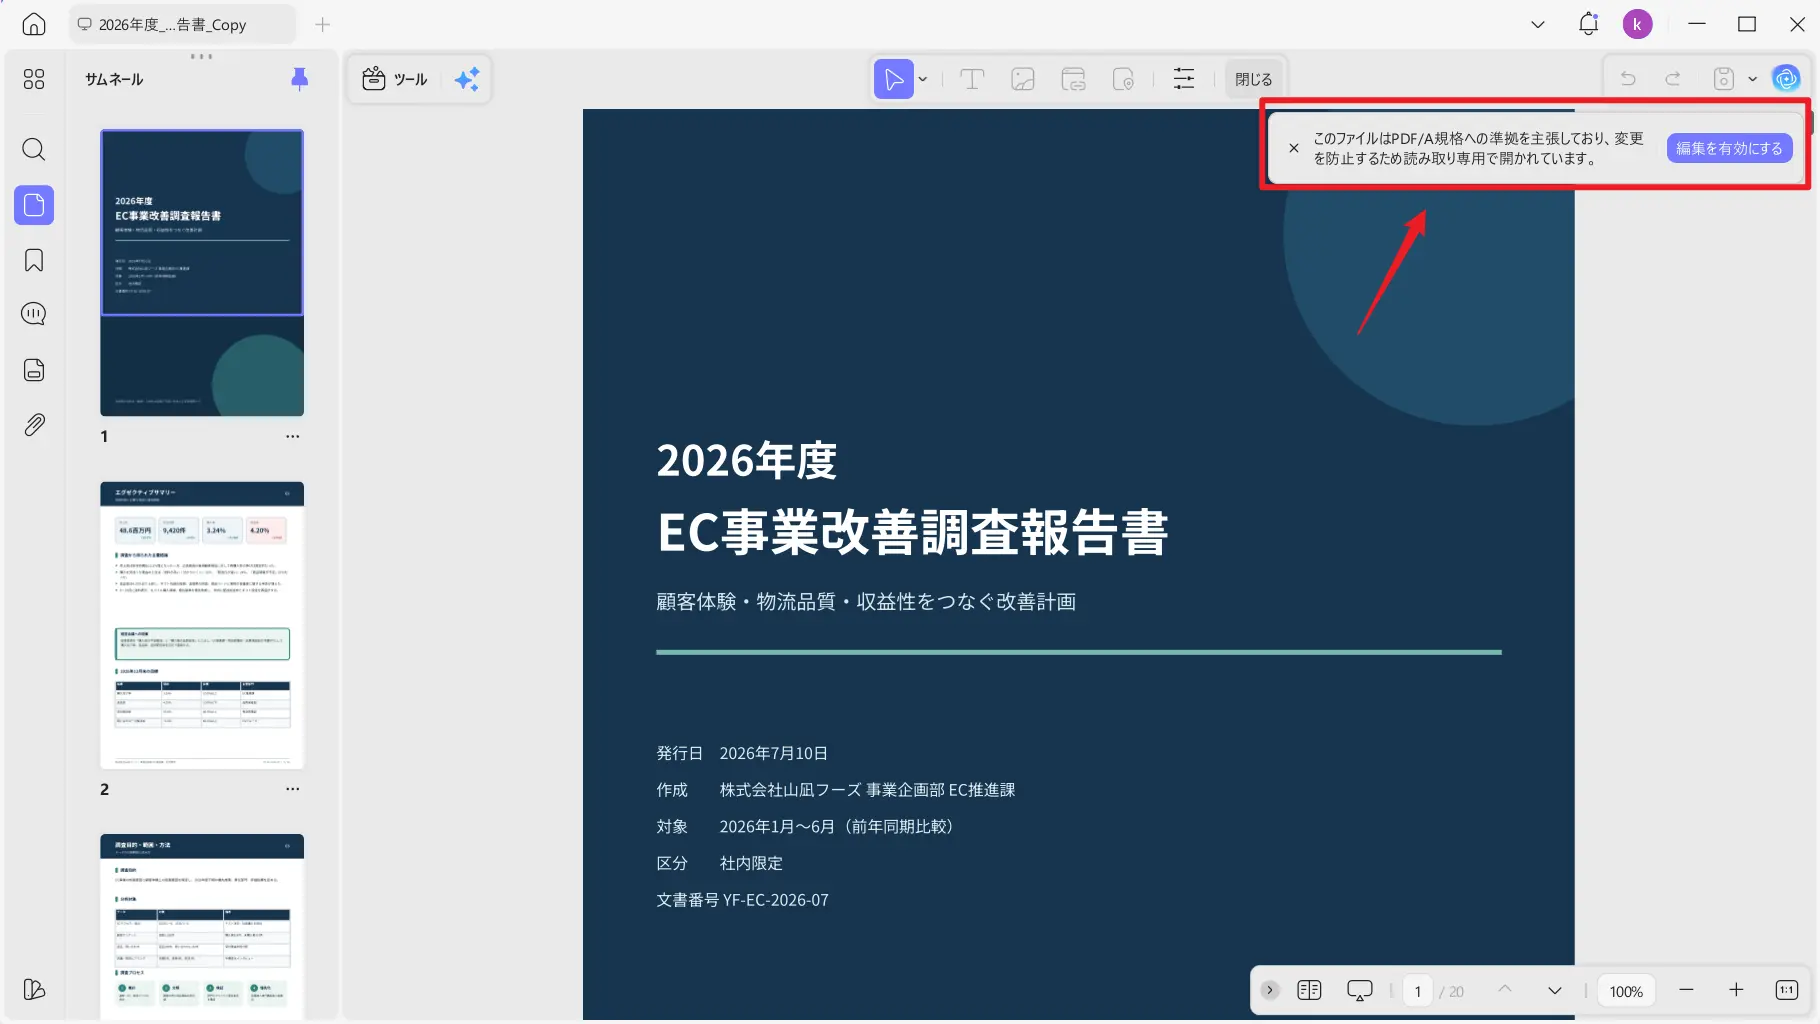Select the page thumbnails panel icon
Screen dimensions: 1820x1024
pyautogui.click(x=34, y=205)
